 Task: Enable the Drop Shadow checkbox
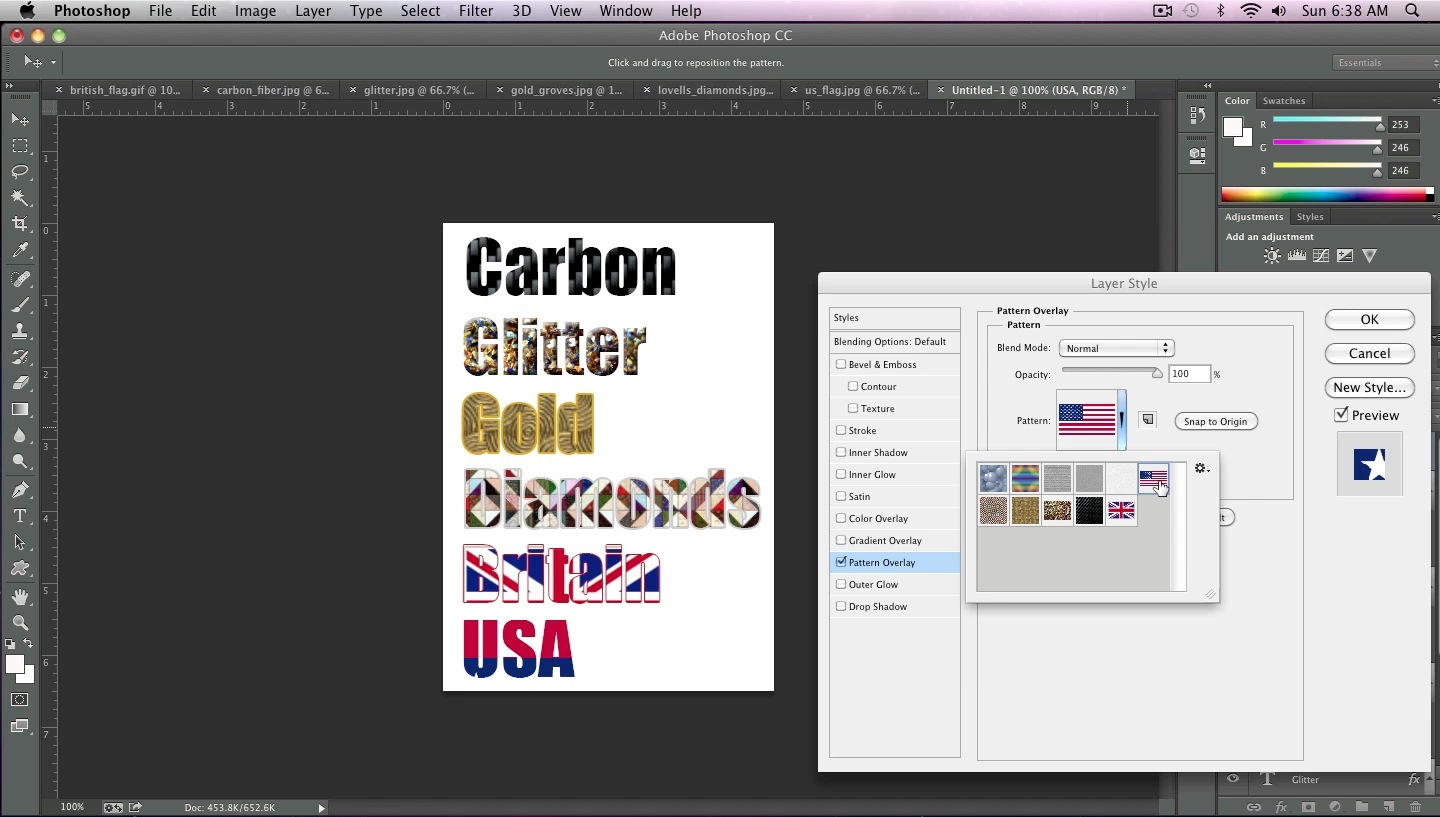(x=841, y=606)
